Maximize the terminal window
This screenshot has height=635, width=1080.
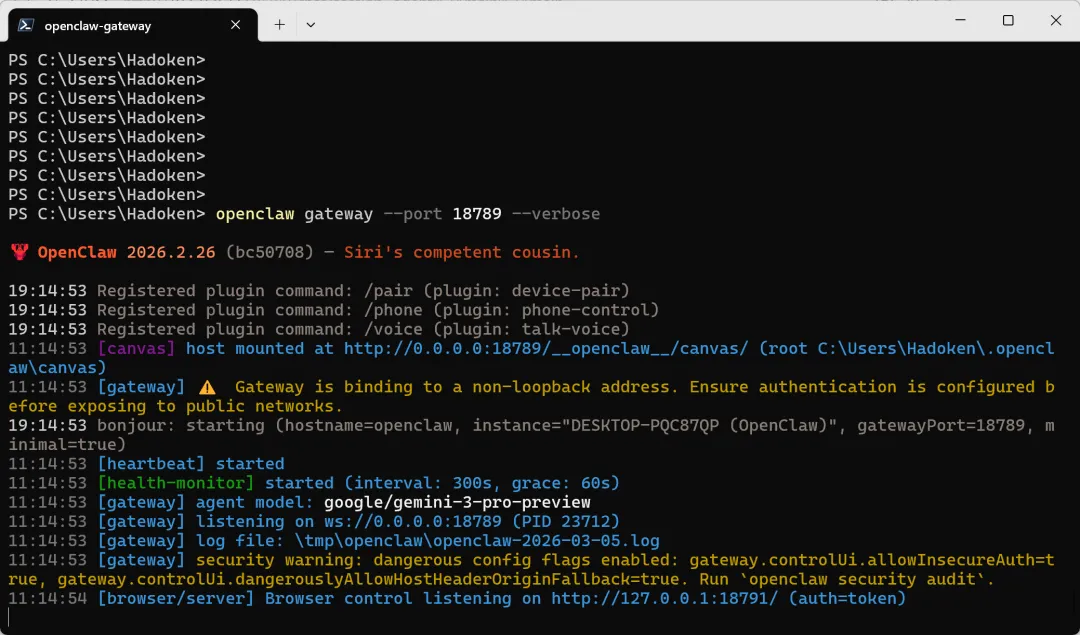1008,20
